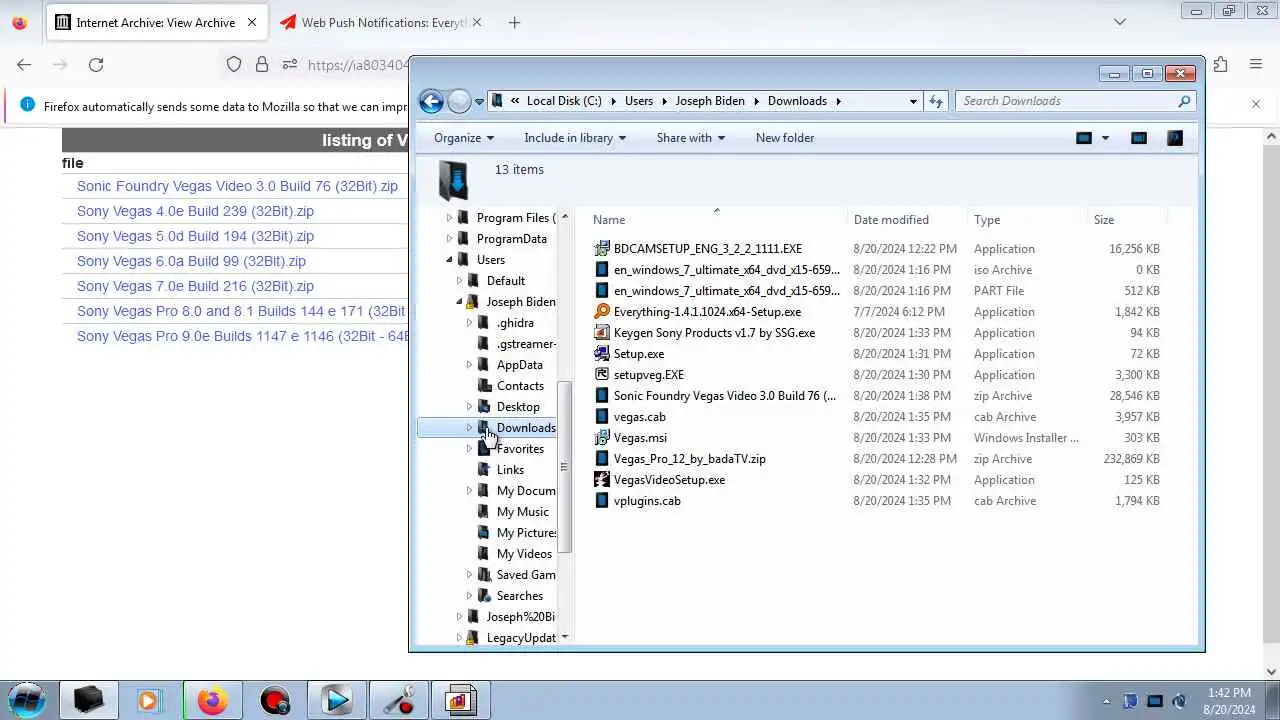Select the Favorites tree folder
The image size is (1280, 720).
[520, 449]
